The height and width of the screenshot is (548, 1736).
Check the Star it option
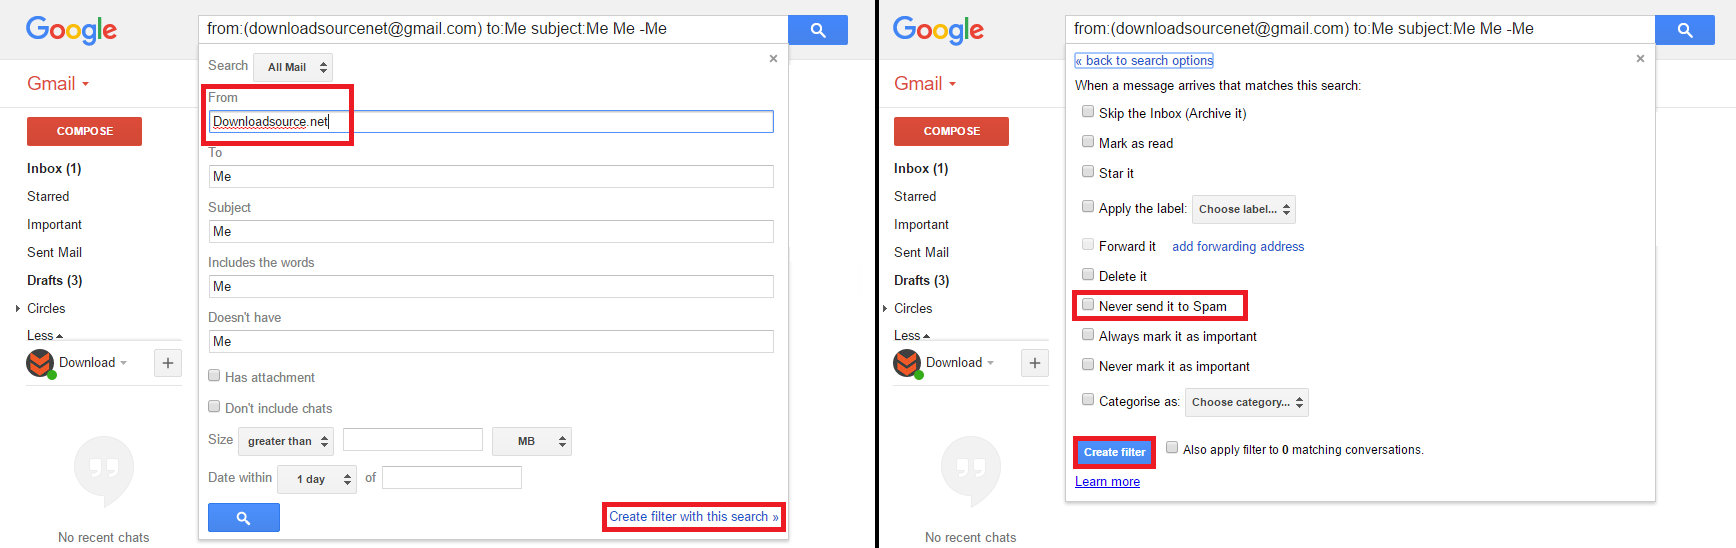tap(1088, 172)
